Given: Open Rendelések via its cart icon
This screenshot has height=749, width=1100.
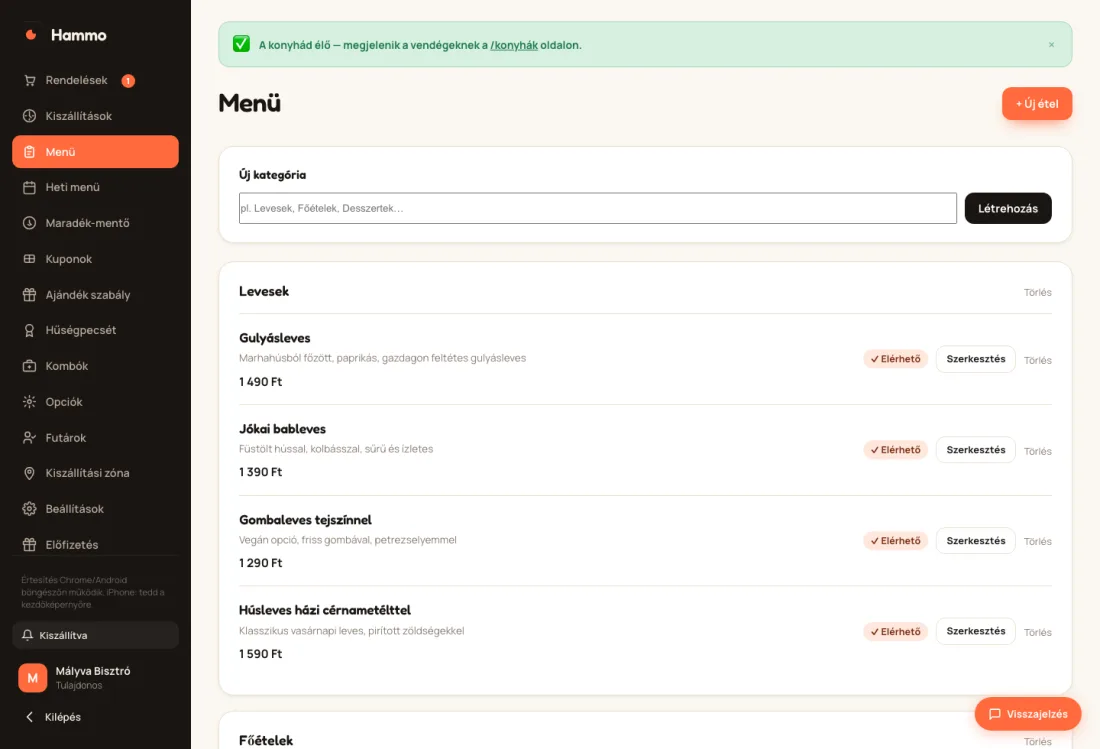Looking at the screenshot, I should point(29,81).
